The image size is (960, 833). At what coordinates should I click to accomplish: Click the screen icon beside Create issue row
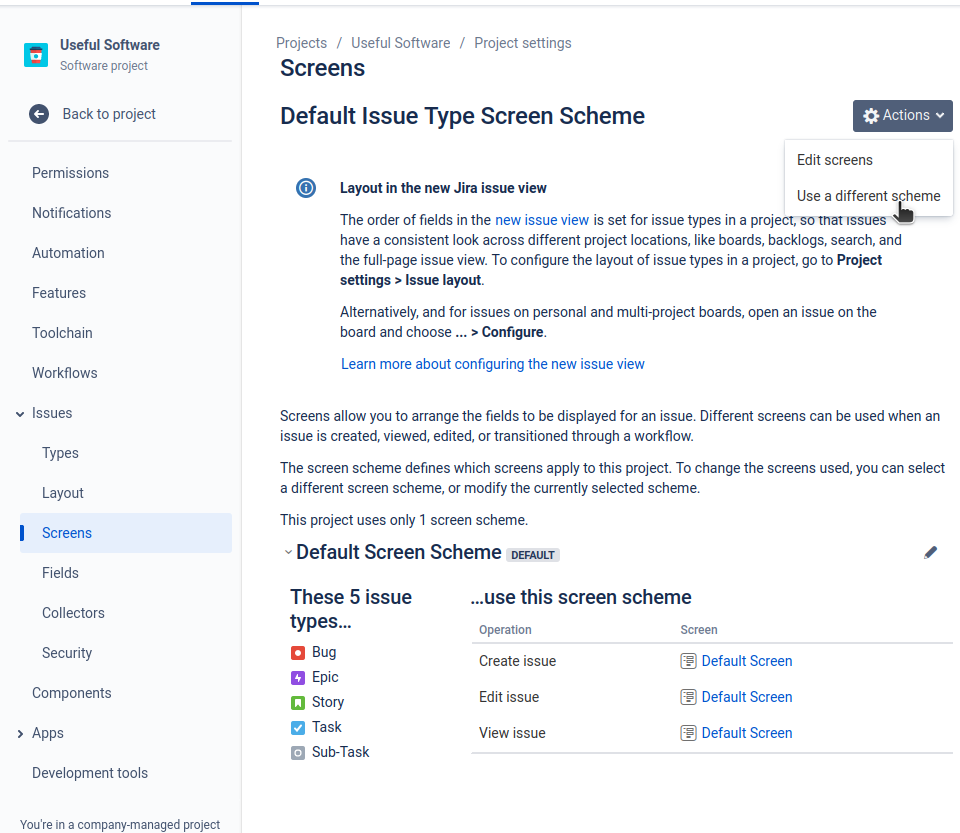click(688, 660)
